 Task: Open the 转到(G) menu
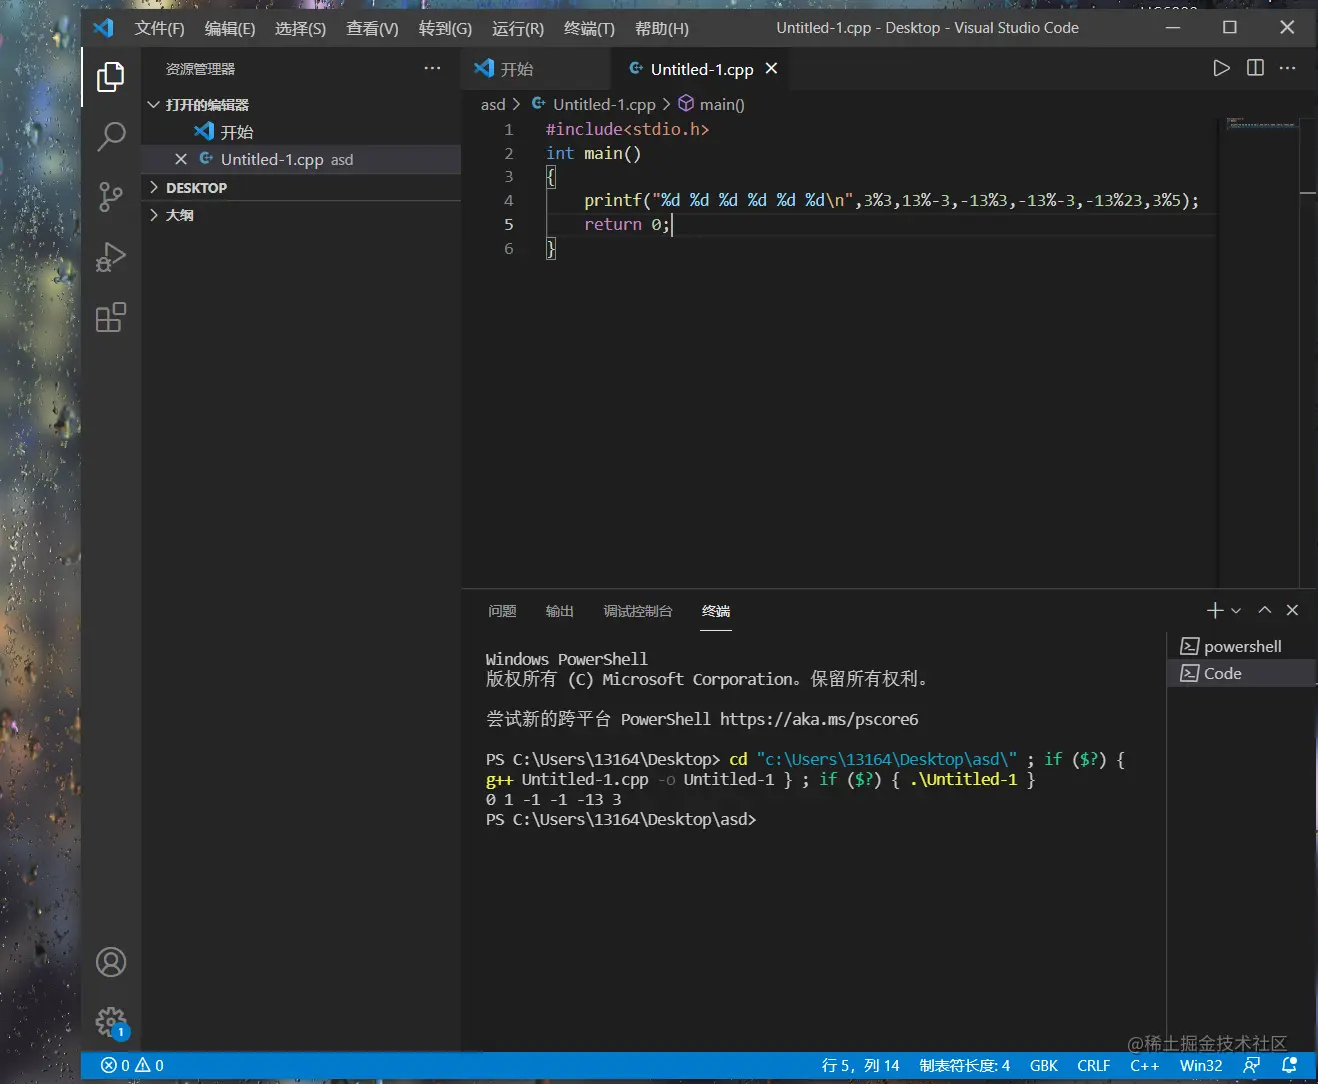click(445, 28)
